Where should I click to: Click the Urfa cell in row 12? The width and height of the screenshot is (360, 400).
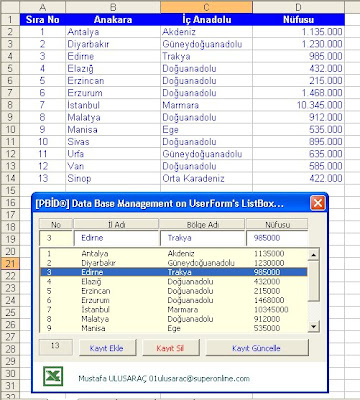point(113,154)
